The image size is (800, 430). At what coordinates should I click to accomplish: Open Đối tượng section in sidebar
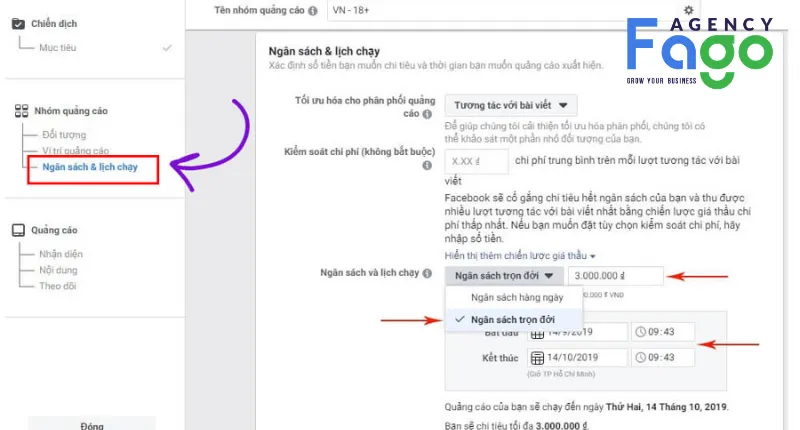point(64,135)
